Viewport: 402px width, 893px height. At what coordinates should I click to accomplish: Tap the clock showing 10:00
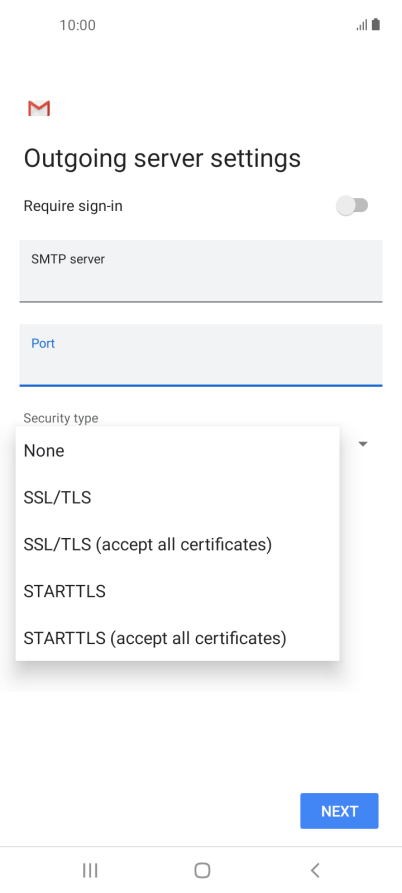tap(77, 25)
